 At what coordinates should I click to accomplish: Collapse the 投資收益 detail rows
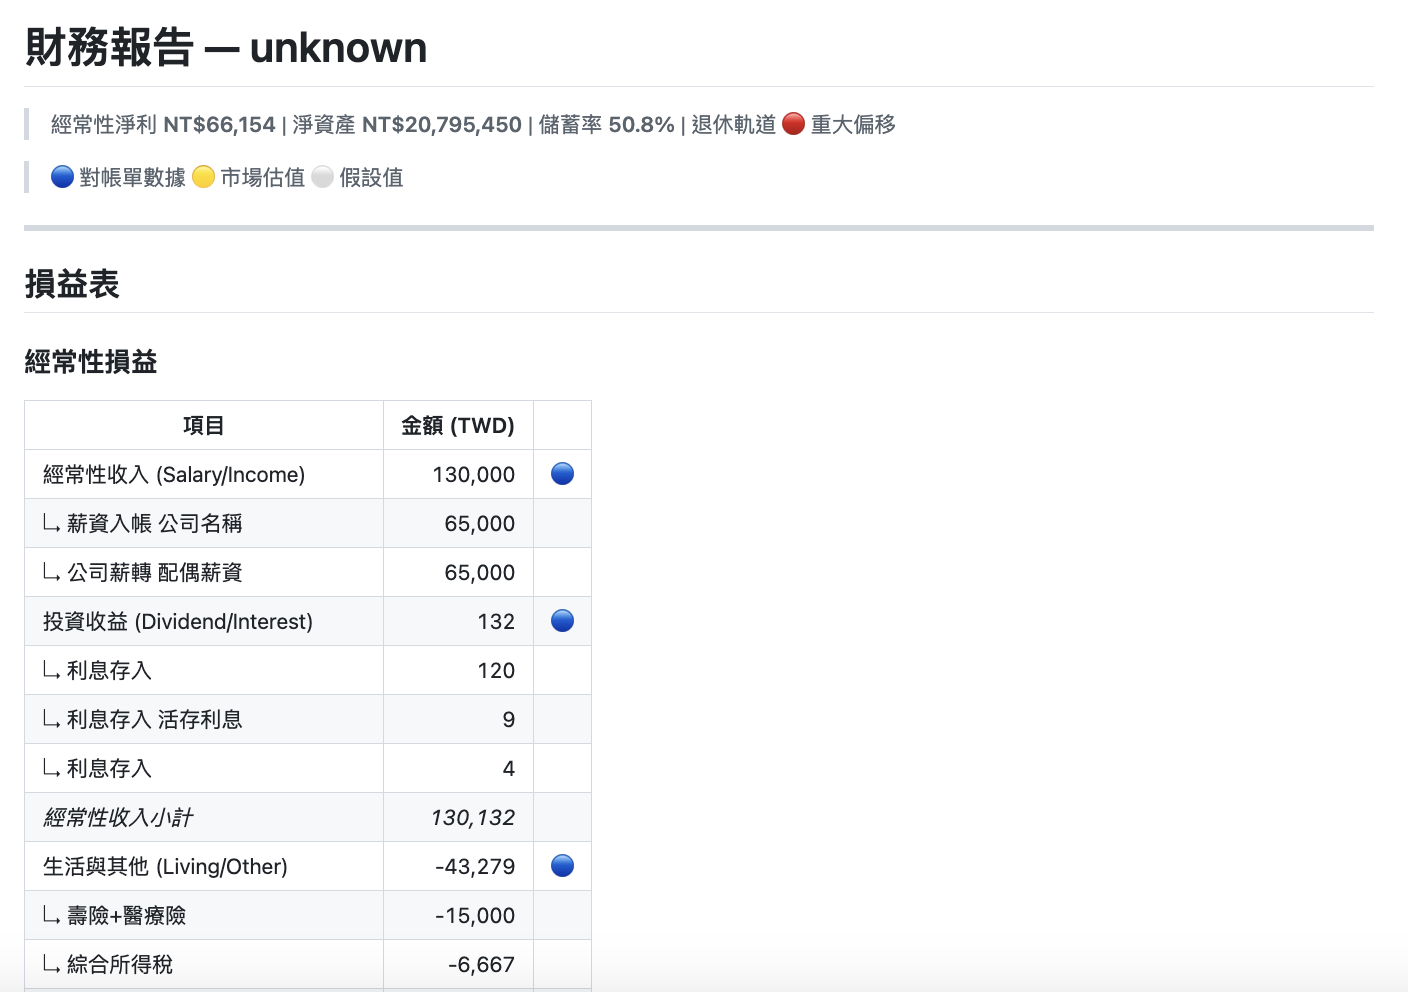[x=177, y=620]
